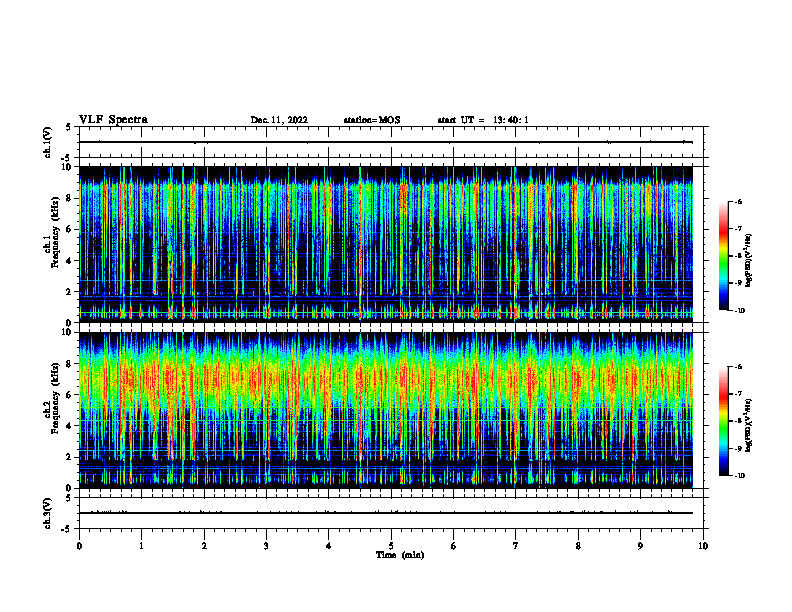Screen dimensions: 792x612
Task: Click the "station=MOS" header label
Action: (x=372, y=120)
